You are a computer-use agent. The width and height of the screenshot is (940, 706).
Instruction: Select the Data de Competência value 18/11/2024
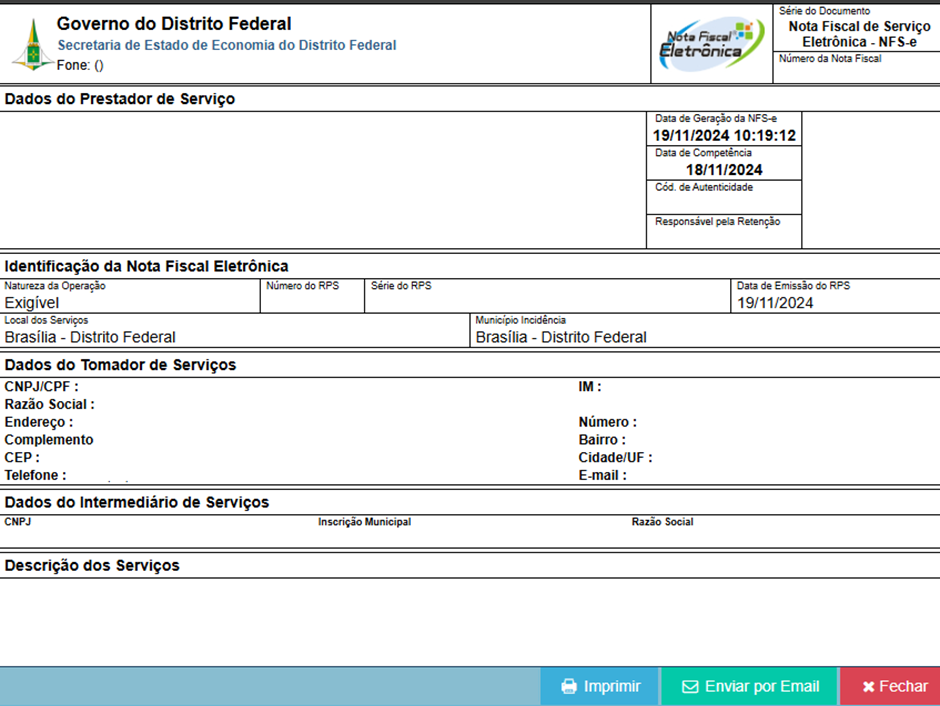tap(724, 170)
